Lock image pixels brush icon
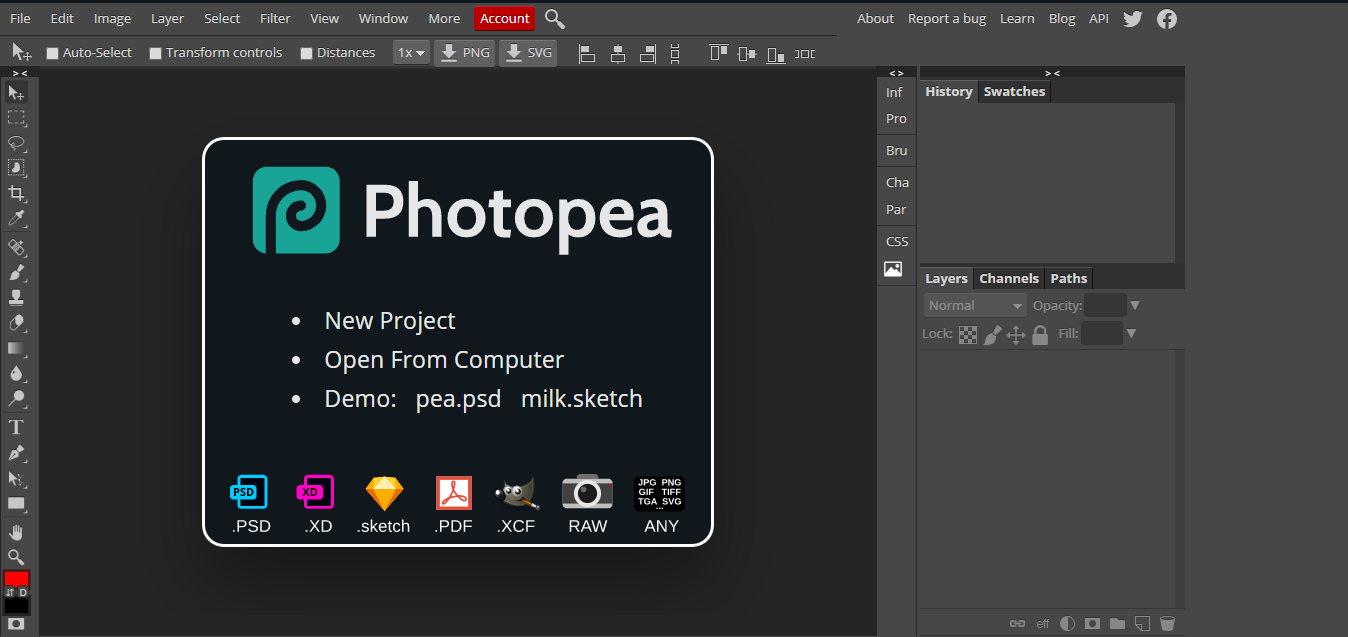This screenshot has width=1348, height=637. click(992, 335)
